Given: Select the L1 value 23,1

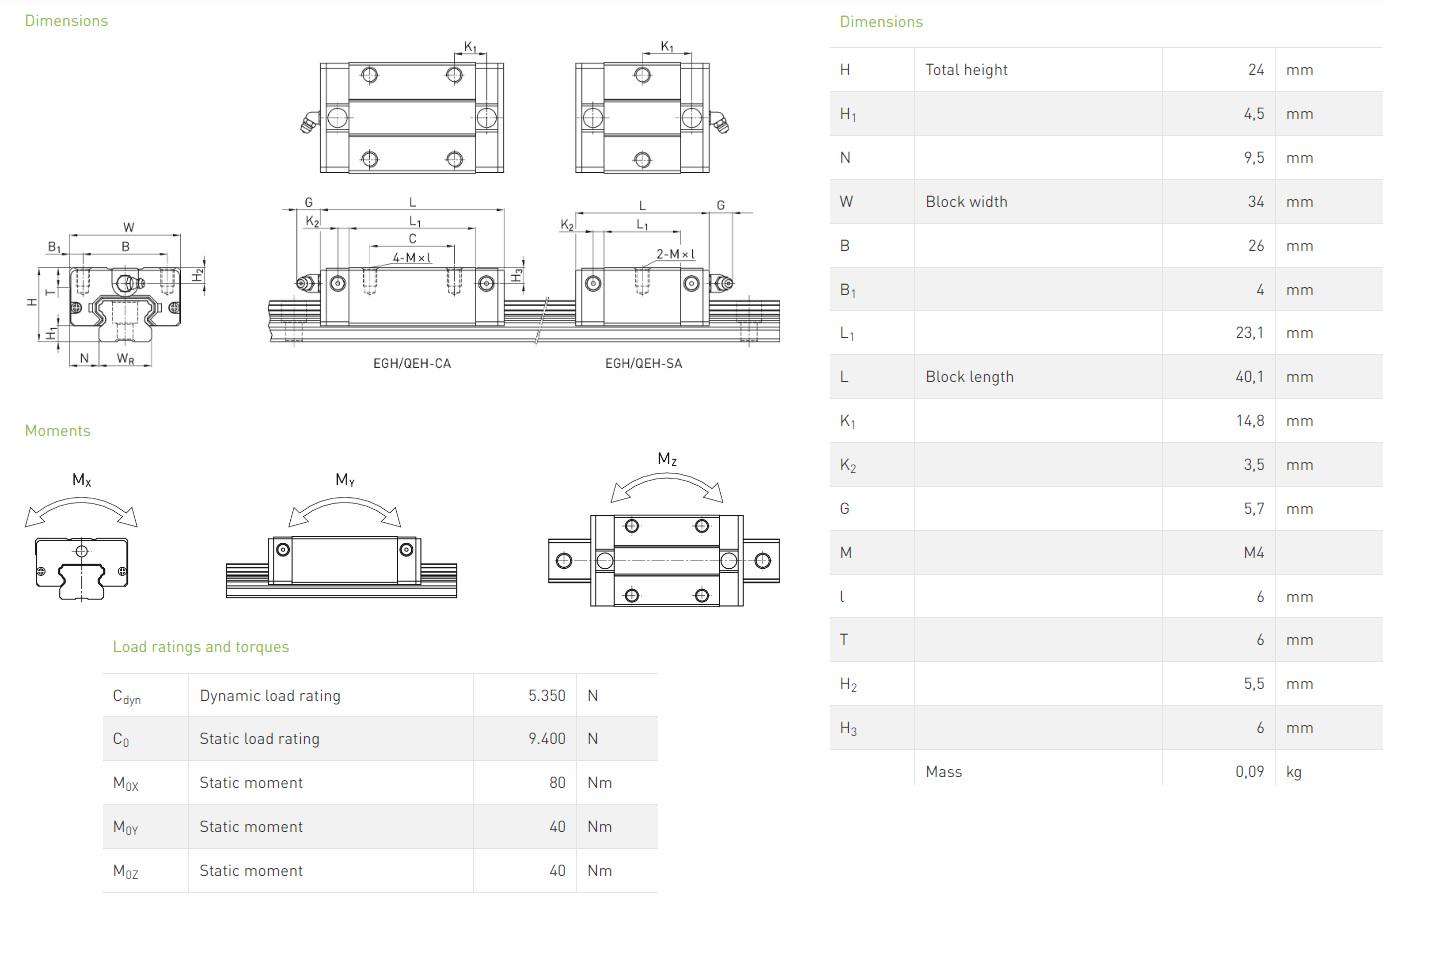Looking at the screenshot, I should pyautogui.click(x=1250, y=333).
